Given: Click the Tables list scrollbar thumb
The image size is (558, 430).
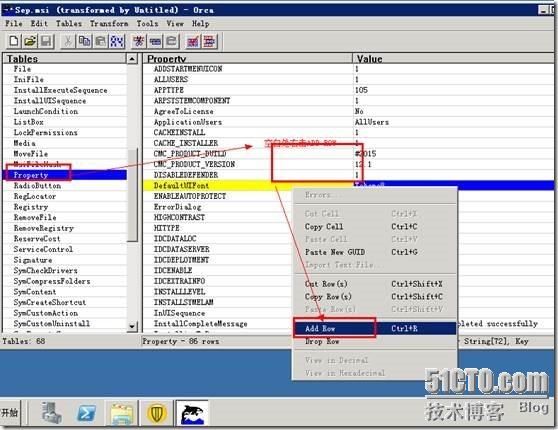Looking at the screenshot, I should click(x=132, y=195).
